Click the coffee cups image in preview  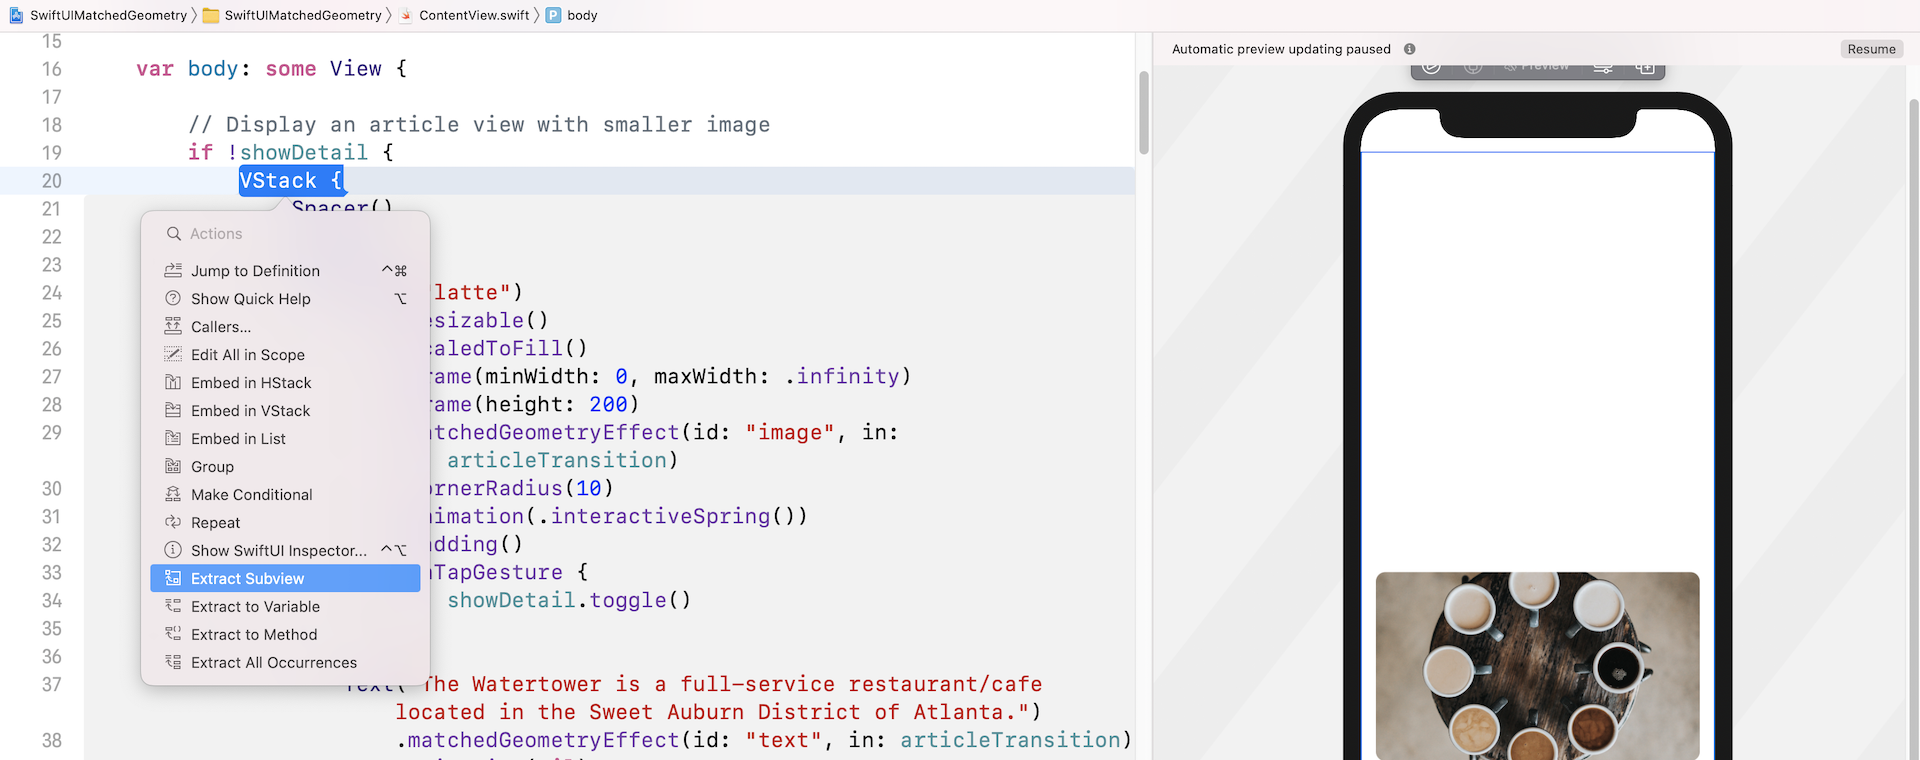click(1537, 666)
